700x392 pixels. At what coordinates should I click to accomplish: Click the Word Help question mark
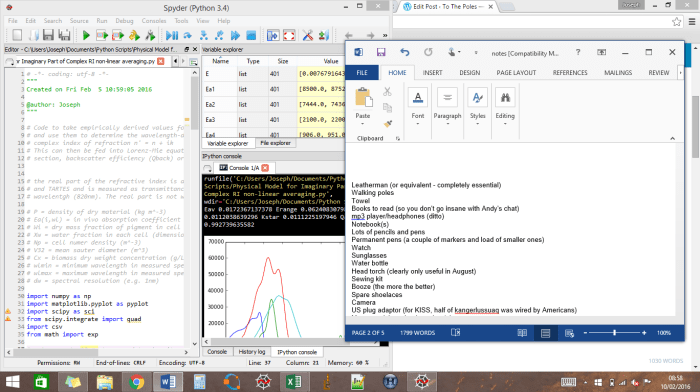tap(578, 52)
